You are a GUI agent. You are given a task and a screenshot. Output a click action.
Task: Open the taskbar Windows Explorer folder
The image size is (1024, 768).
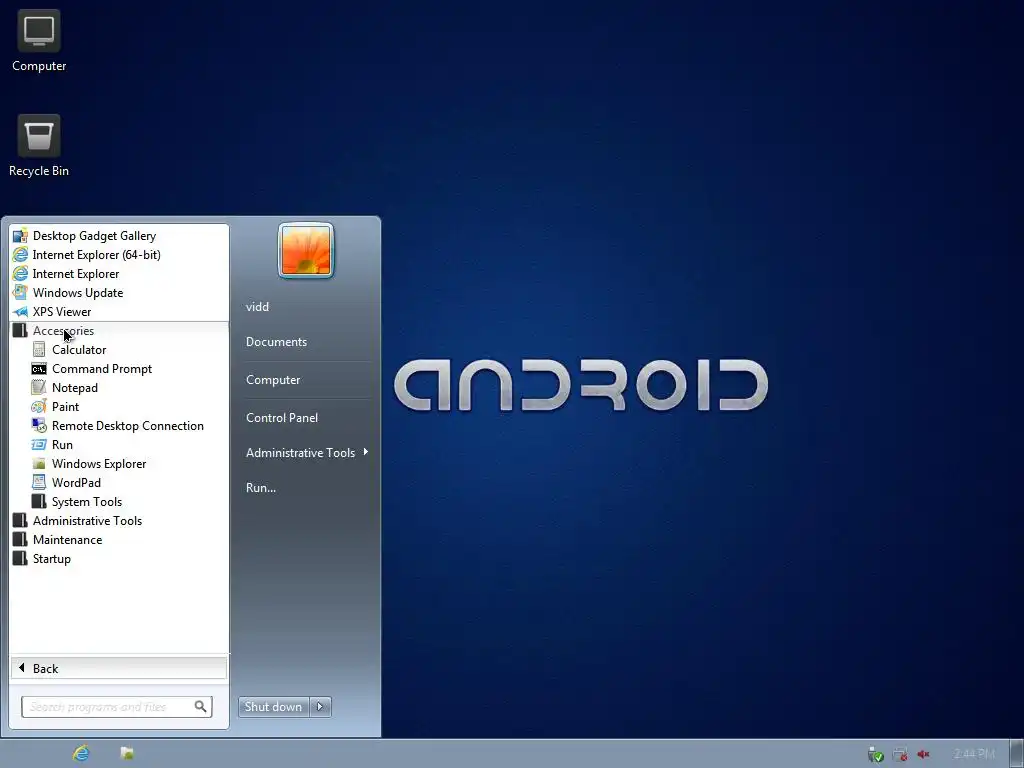coord(127,753)
